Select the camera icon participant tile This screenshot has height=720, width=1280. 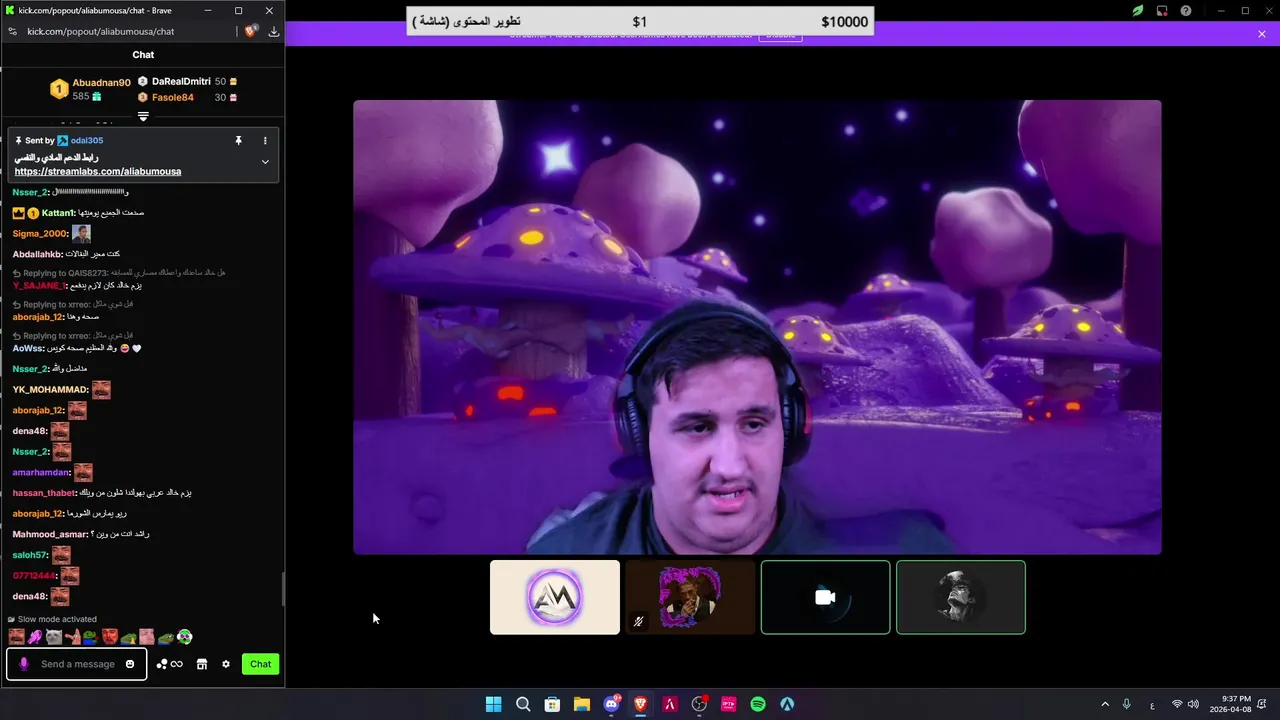(x=825, y=597)
